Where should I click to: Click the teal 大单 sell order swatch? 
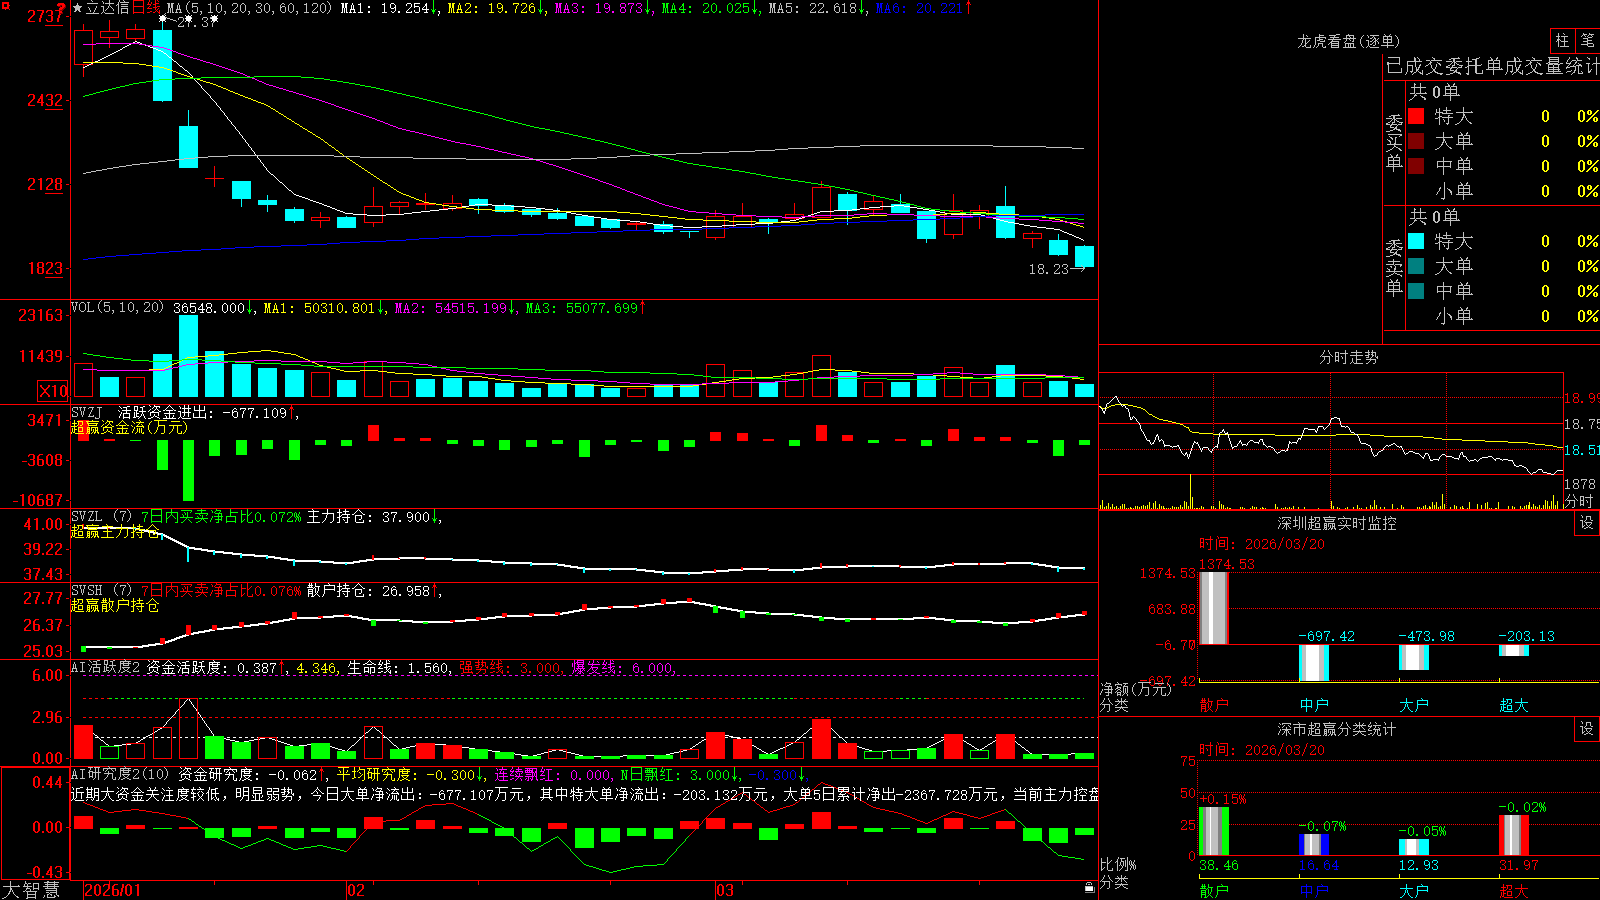point(1416,266)
